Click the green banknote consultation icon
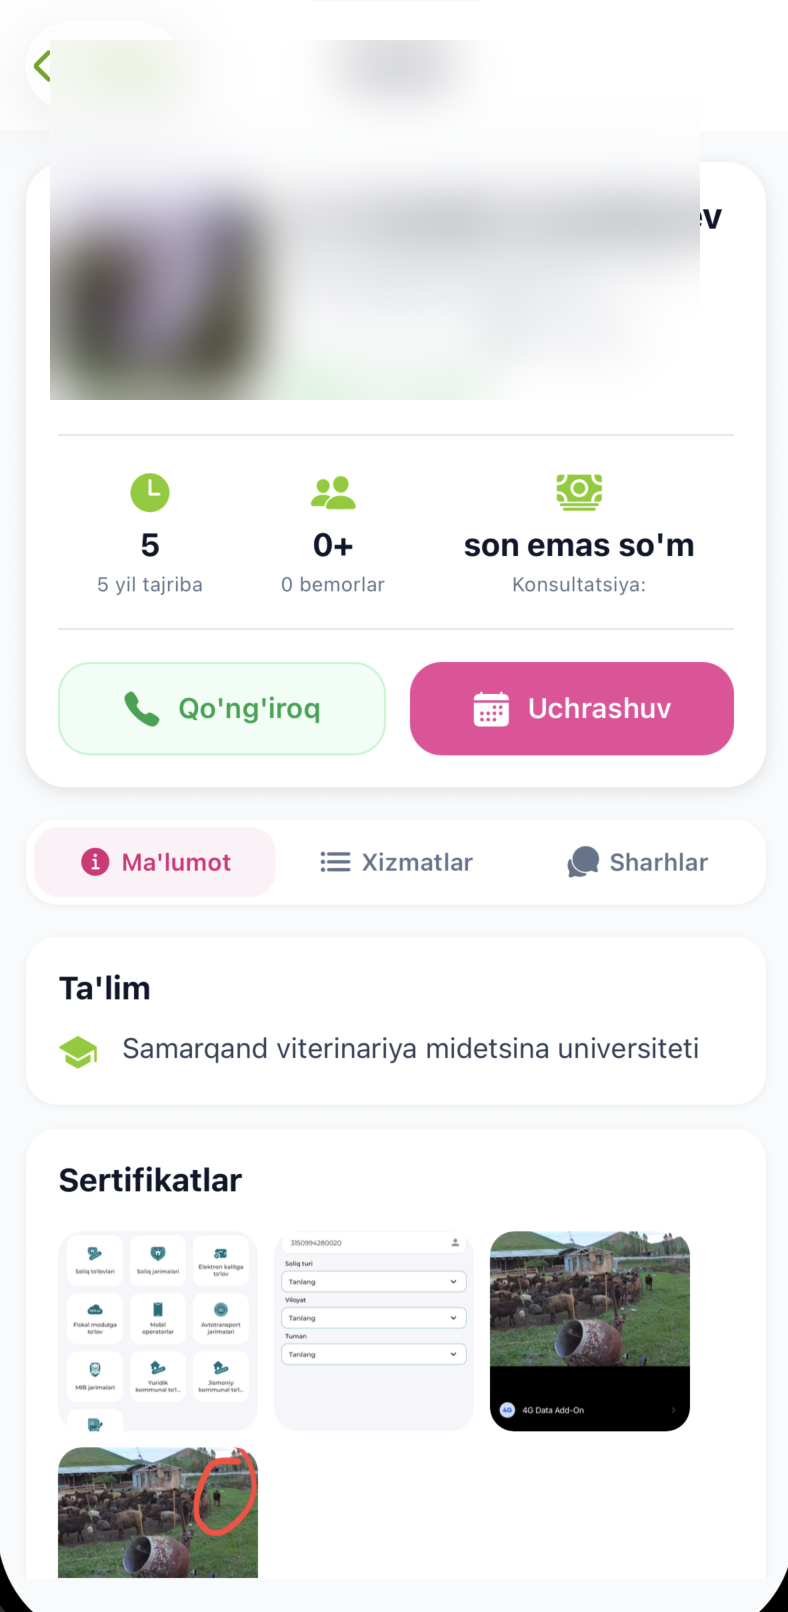The height and width of the screenshot is (1612, 788). [x=579, y=491]
